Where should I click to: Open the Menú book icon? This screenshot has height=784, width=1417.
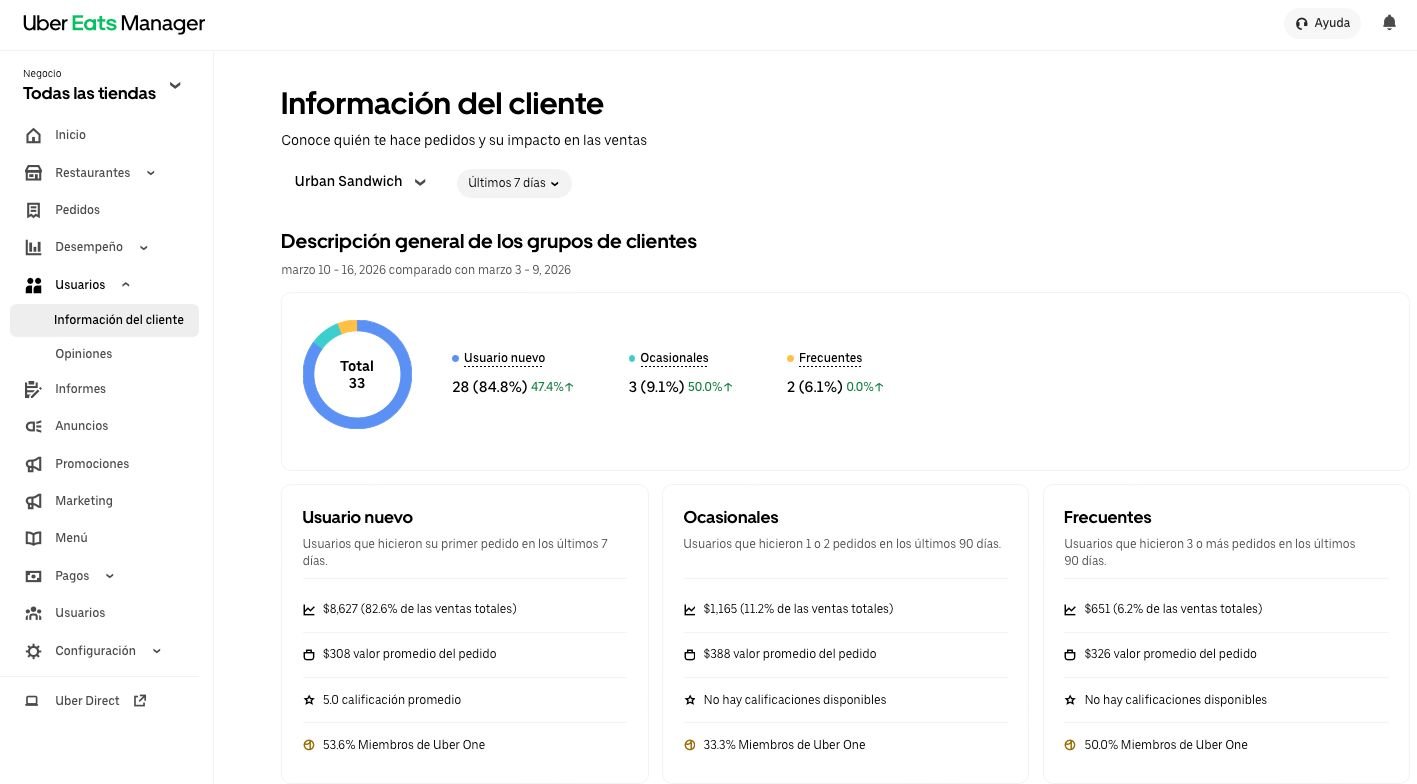pos(34,538)
